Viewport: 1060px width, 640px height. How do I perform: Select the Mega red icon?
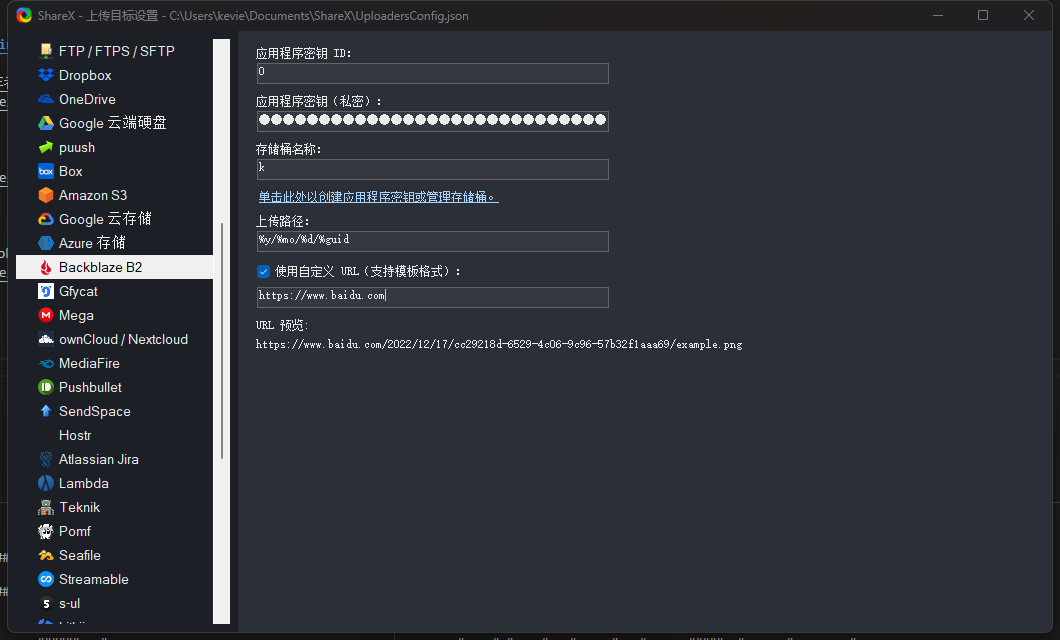click(45, 315)
